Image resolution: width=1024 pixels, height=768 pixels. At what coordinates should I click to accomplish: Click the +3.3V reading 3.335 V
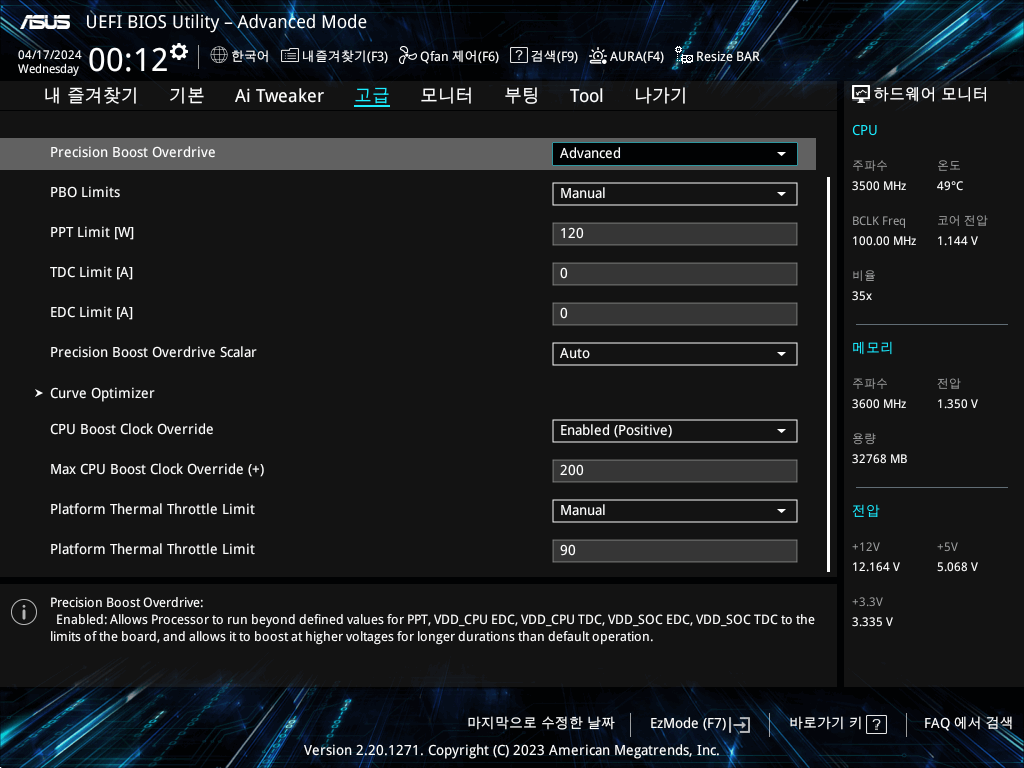point(871,622)
